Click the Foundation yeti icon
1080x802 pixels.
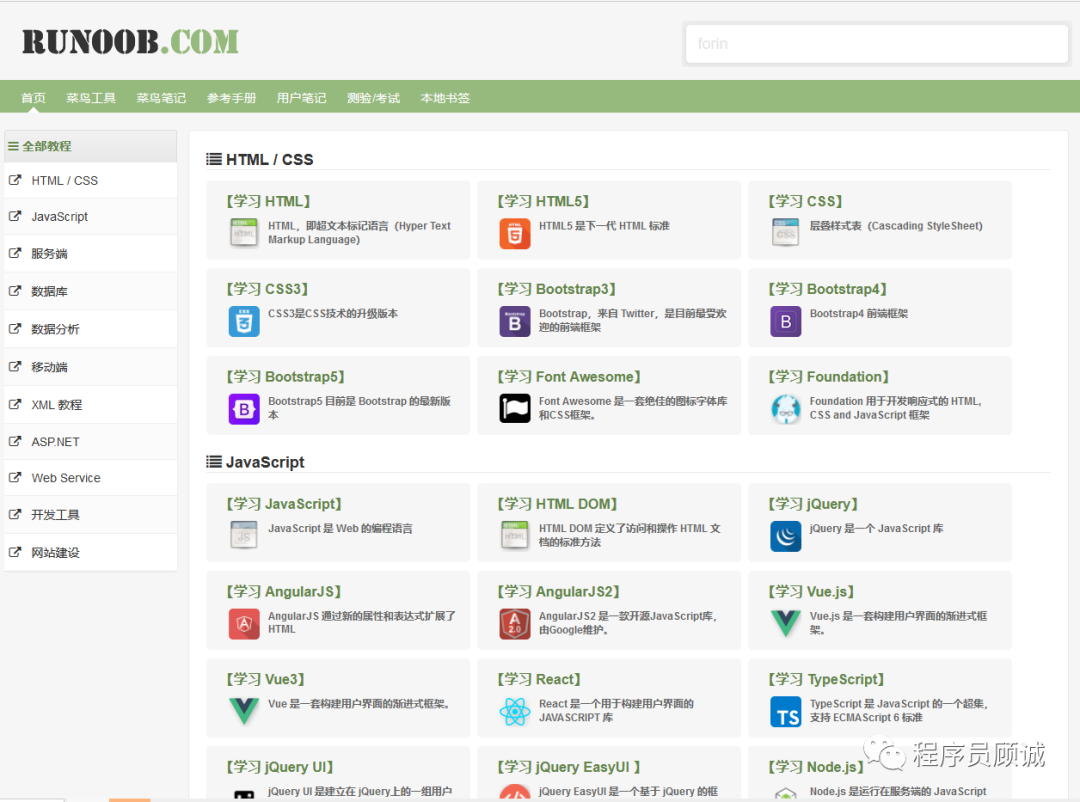coord(785,409)
